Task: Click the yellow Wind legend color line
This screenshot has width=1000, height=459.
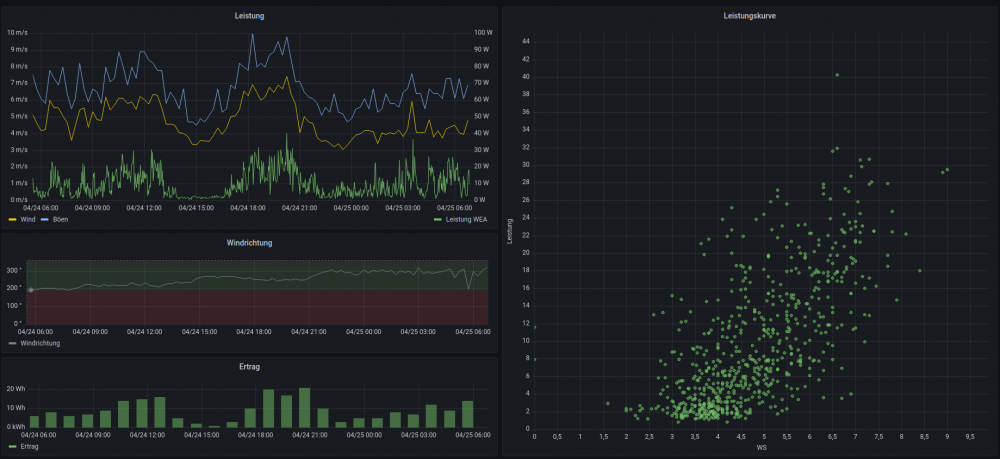Action: [12, 219]
